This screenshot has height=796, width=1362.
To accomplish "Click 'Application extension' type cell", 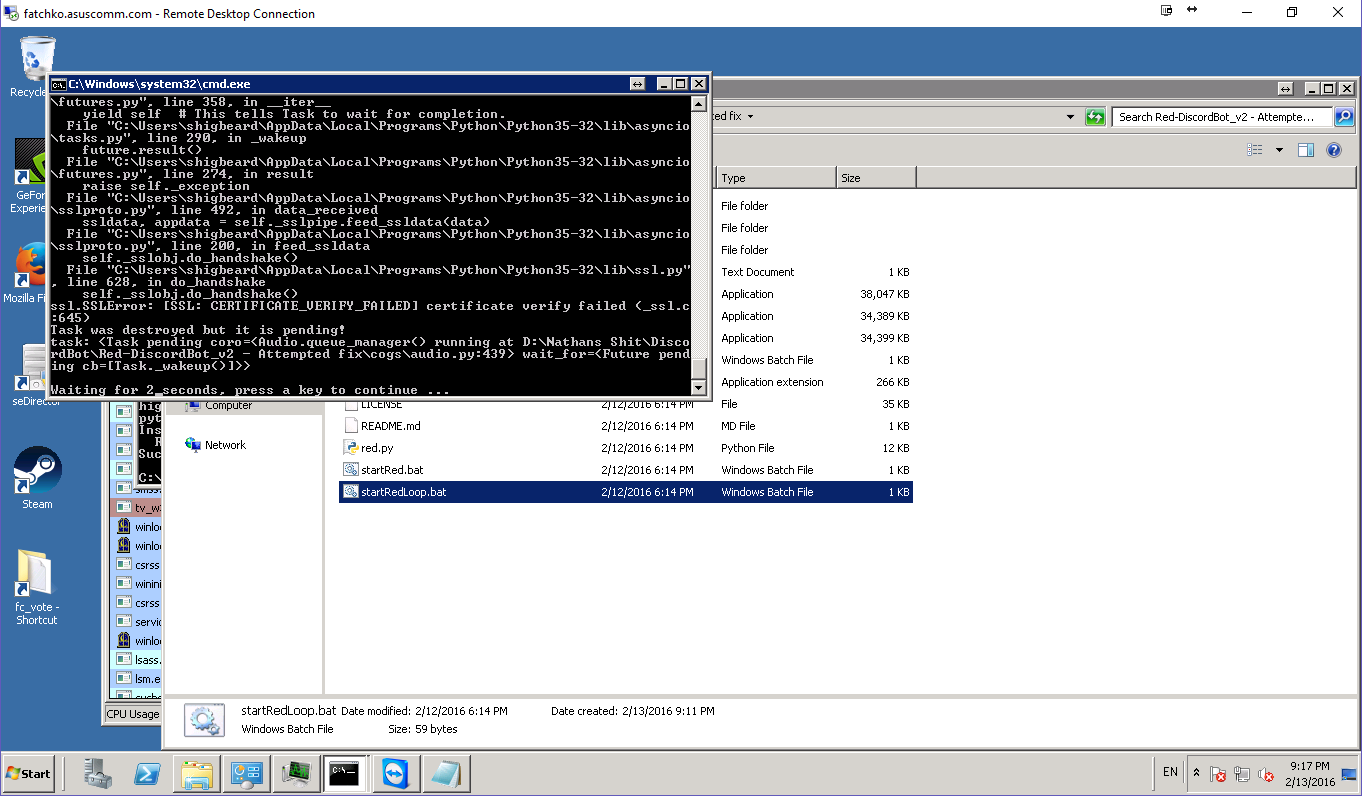I will pyautogui.click(x=772, y=382).
